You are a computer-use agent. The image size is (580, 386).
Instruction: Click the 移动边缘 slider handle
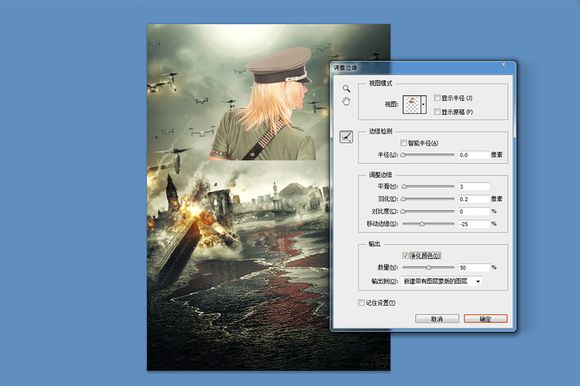click(422, 224)
